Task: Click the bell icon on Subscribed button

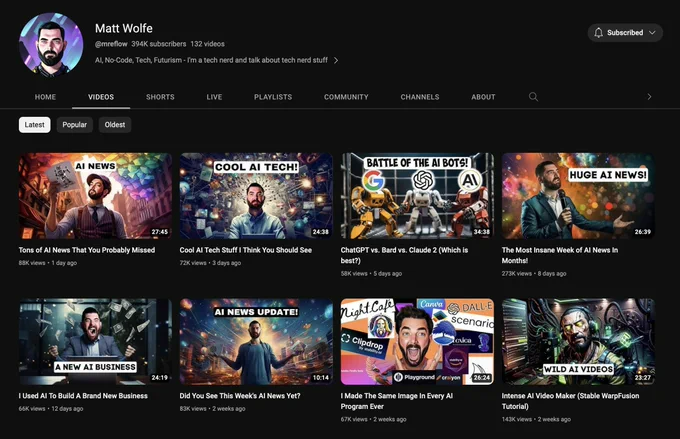Action: (x=598, y=33)
